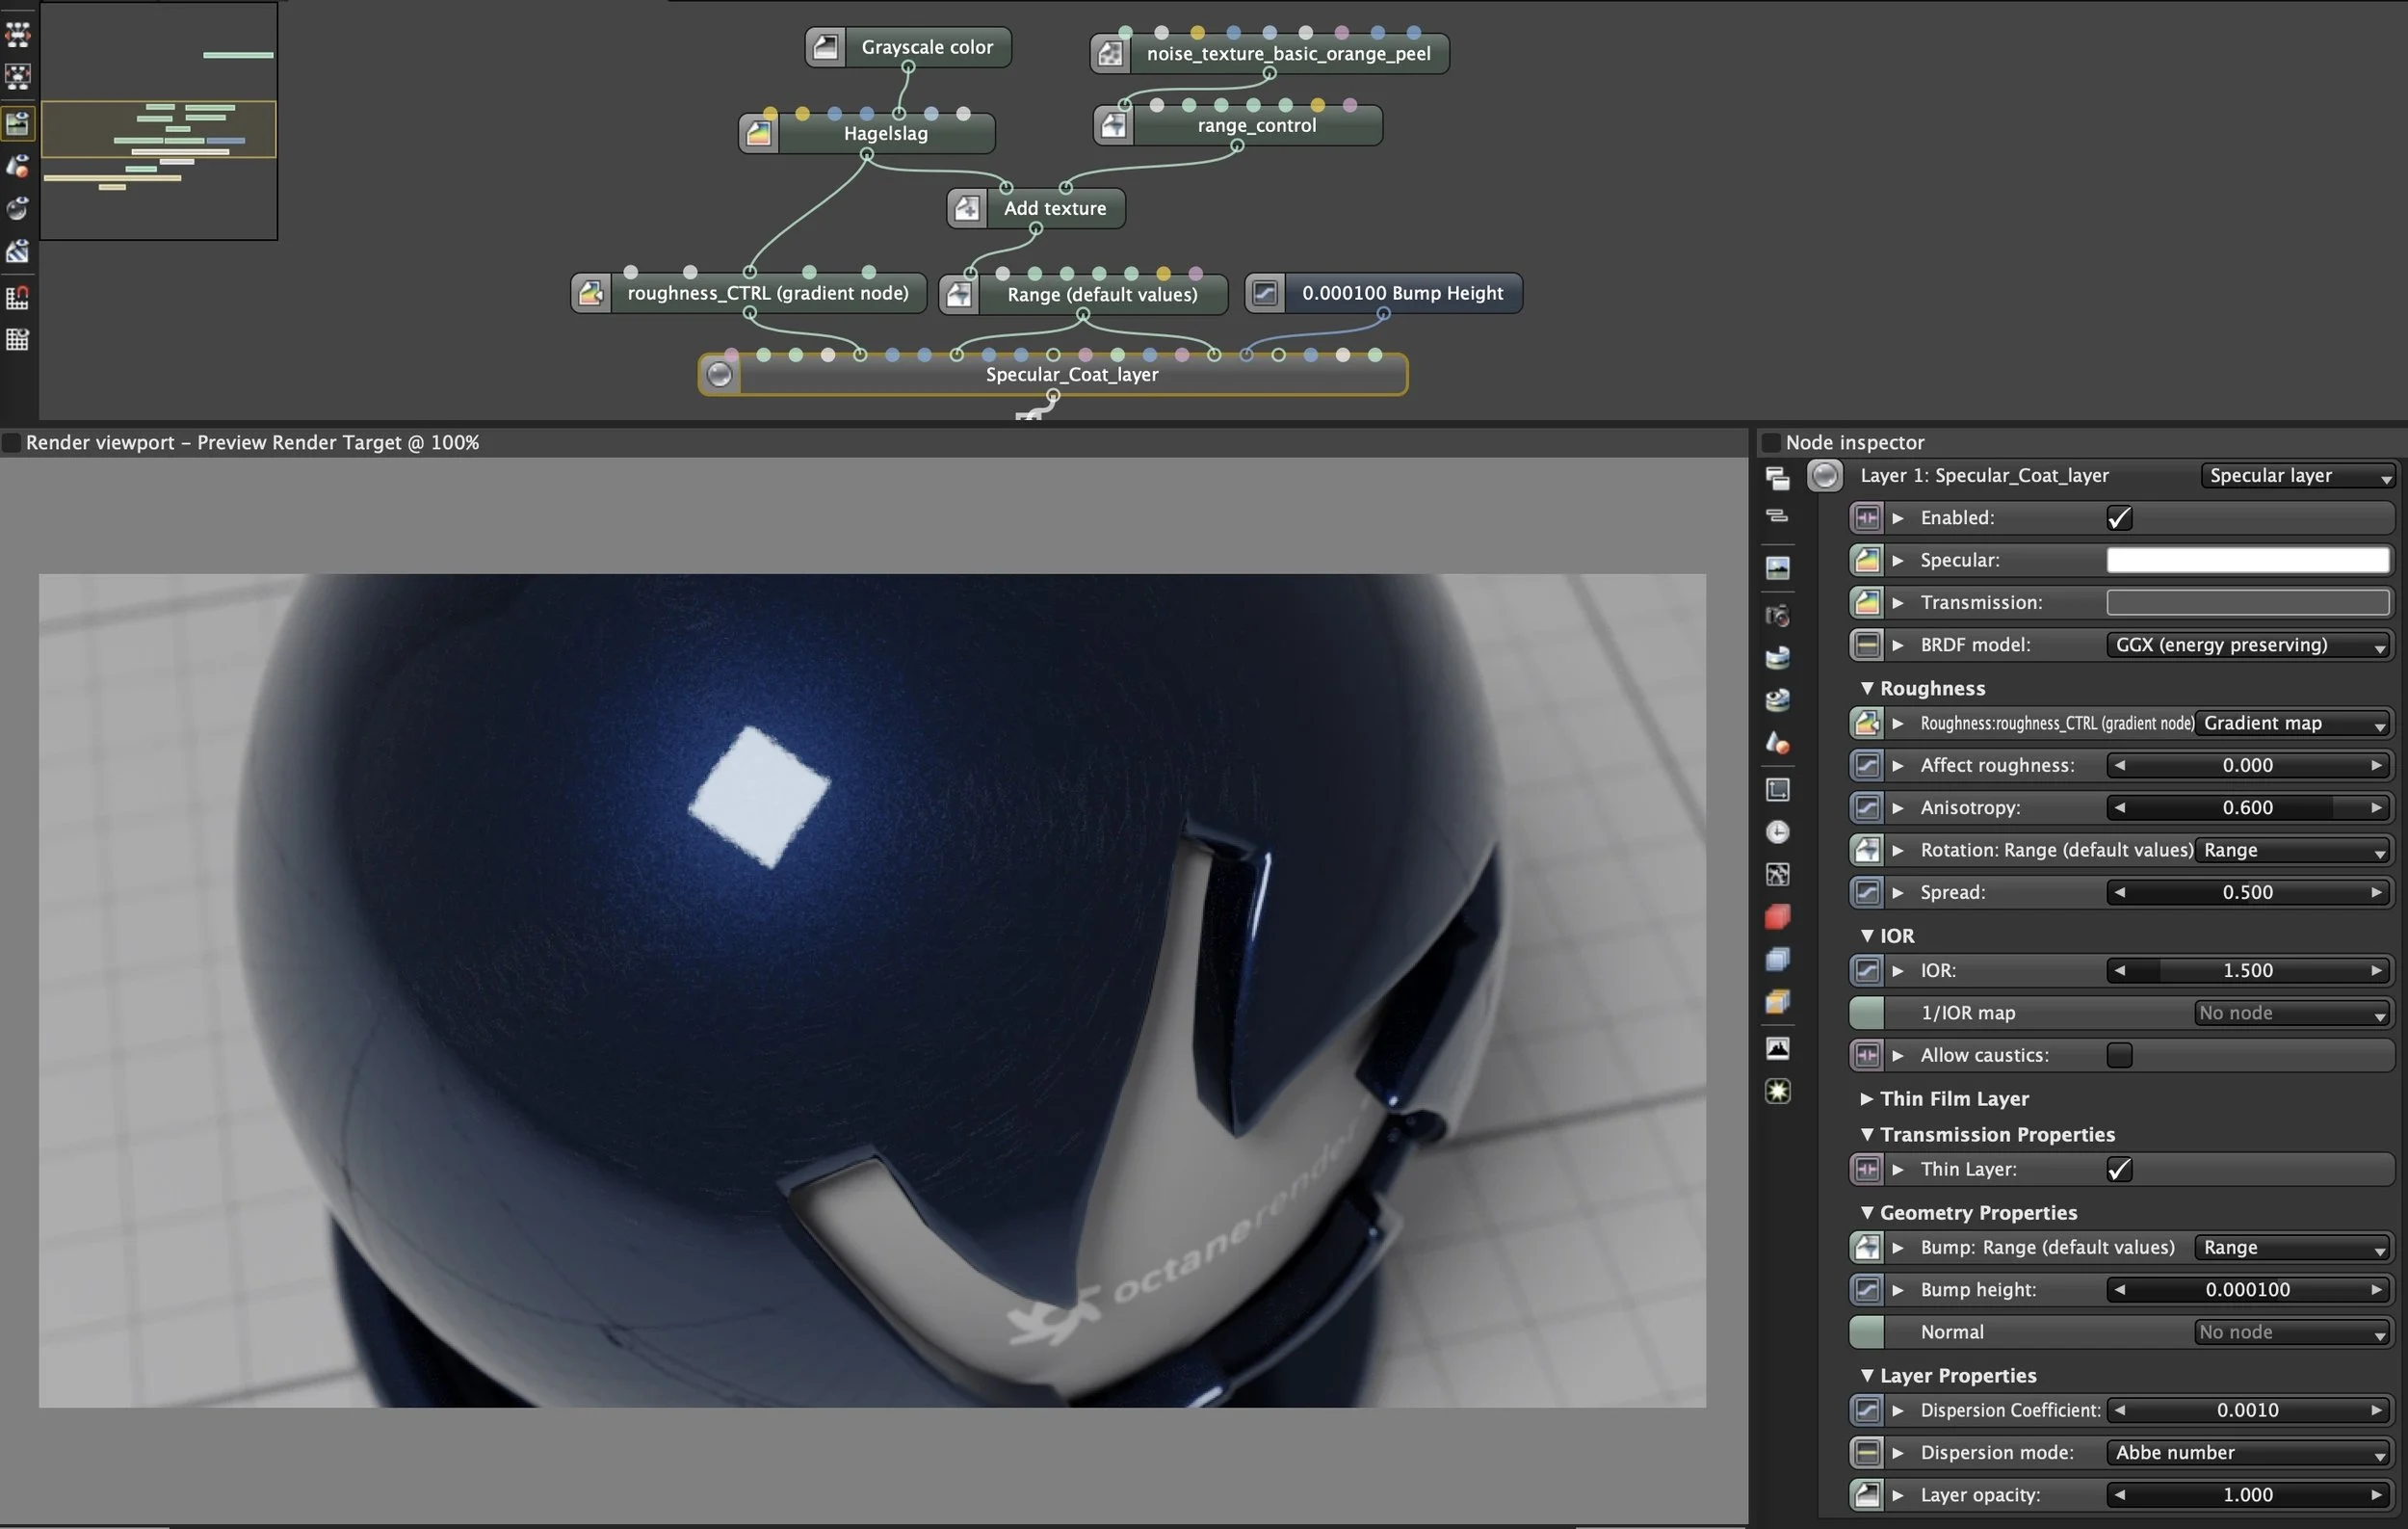This screenshot has width=2408, height=1529.
Task: Toggle the Thin Layer checkbox
Action: (2118, 1169)
